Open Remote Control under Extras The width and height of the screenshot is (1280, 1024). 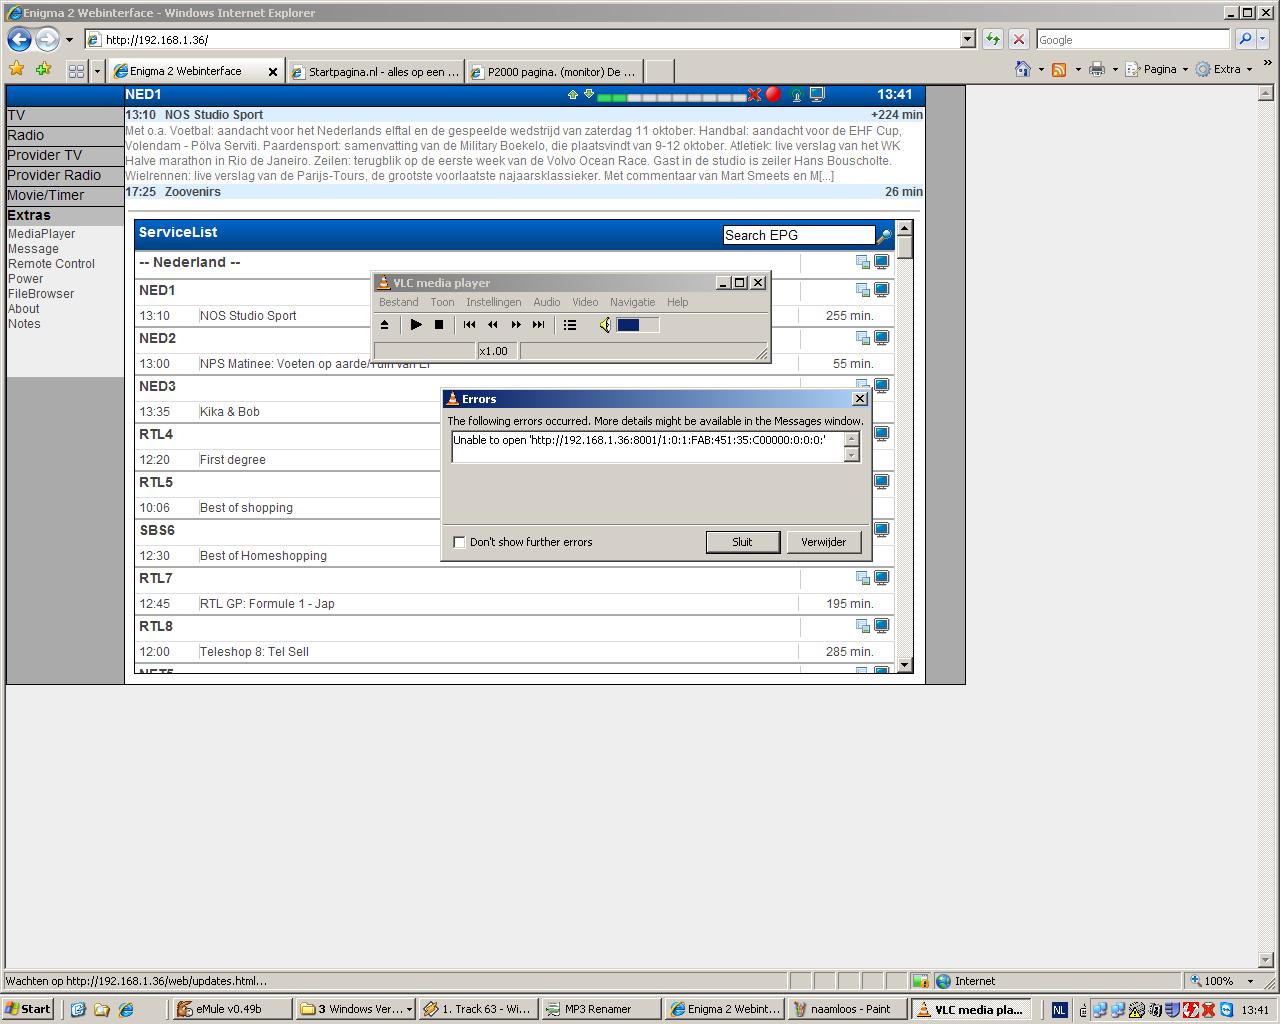point(51,264)
